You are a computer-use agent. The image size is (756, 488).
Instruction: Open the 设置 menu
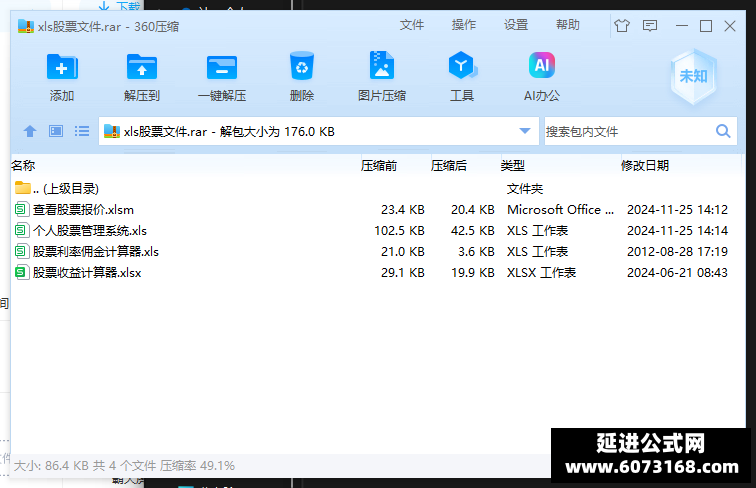click(516, 25)
